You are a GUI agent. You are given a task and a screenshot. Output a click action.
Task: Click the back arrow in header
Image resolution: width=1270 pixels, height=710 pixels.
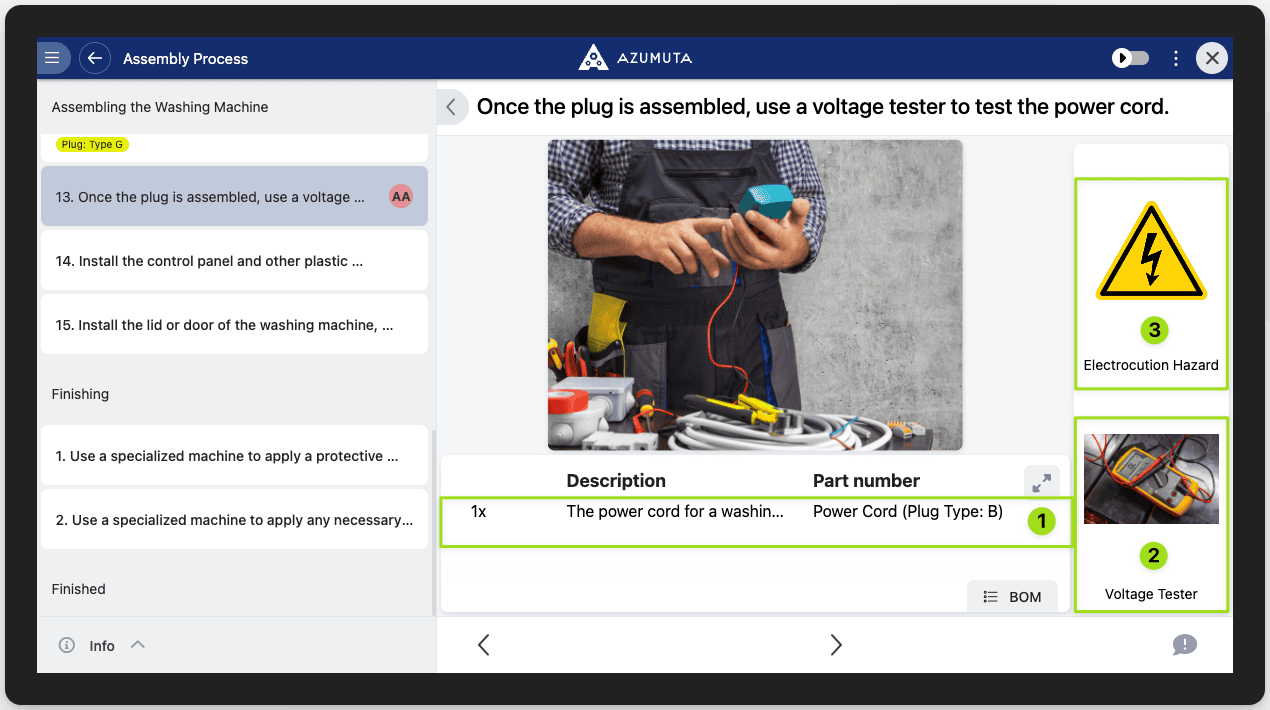pos(95,58)
